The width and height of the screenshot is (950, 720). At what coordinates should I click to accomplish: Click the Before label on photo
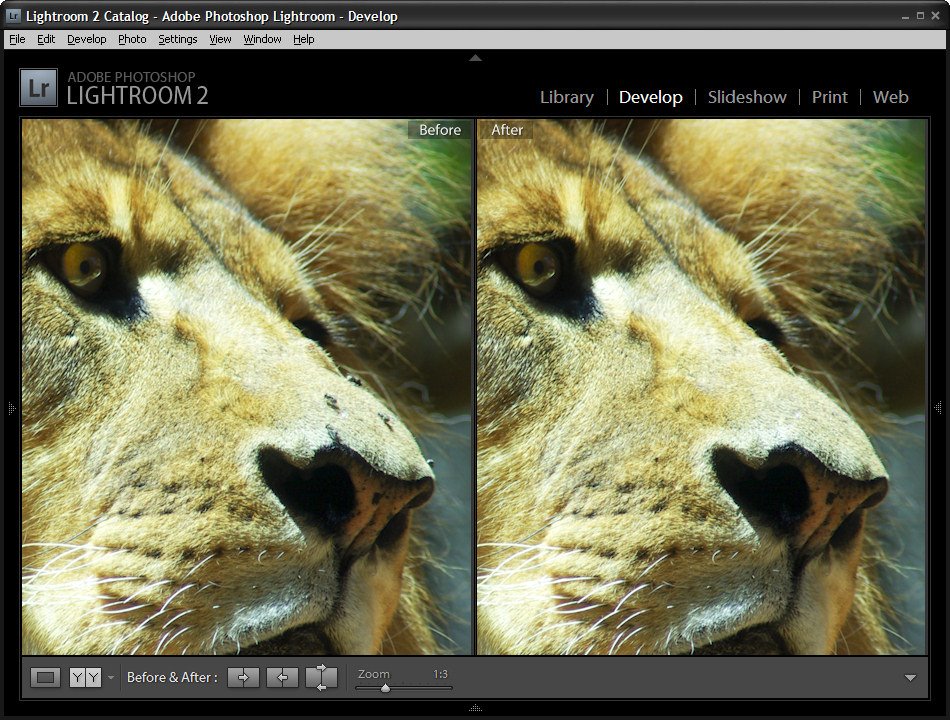click(440, 130)
